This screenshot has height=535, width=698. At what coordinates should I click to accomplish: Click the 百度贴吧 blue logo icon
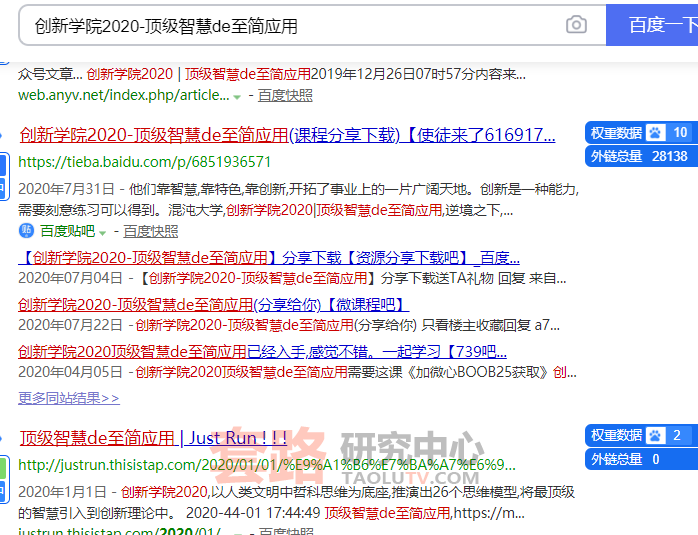[x=26, y=231]
